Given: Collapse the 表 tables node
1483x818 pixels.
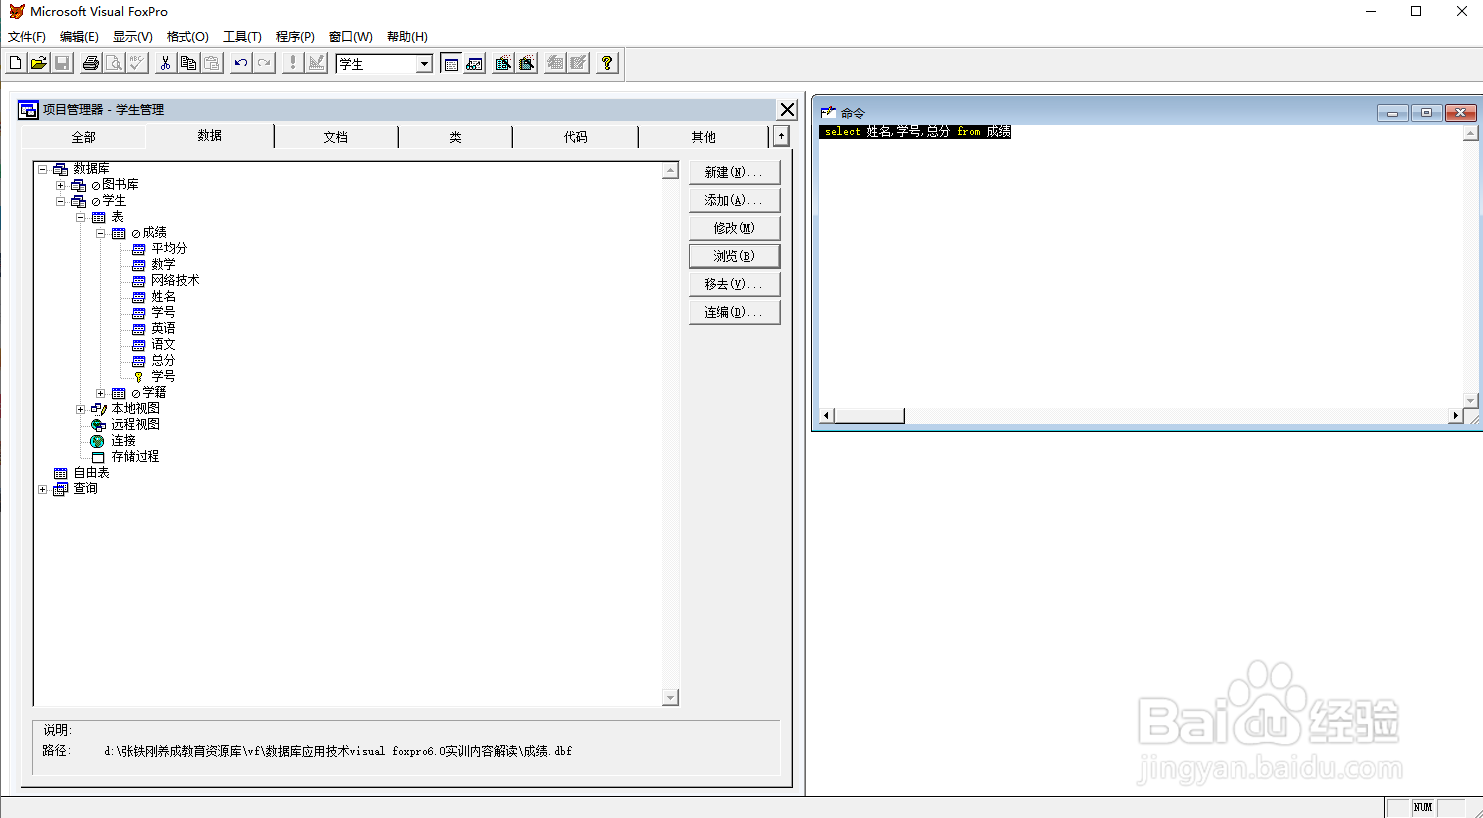Looking at the screenshot, I should (80, 217).
